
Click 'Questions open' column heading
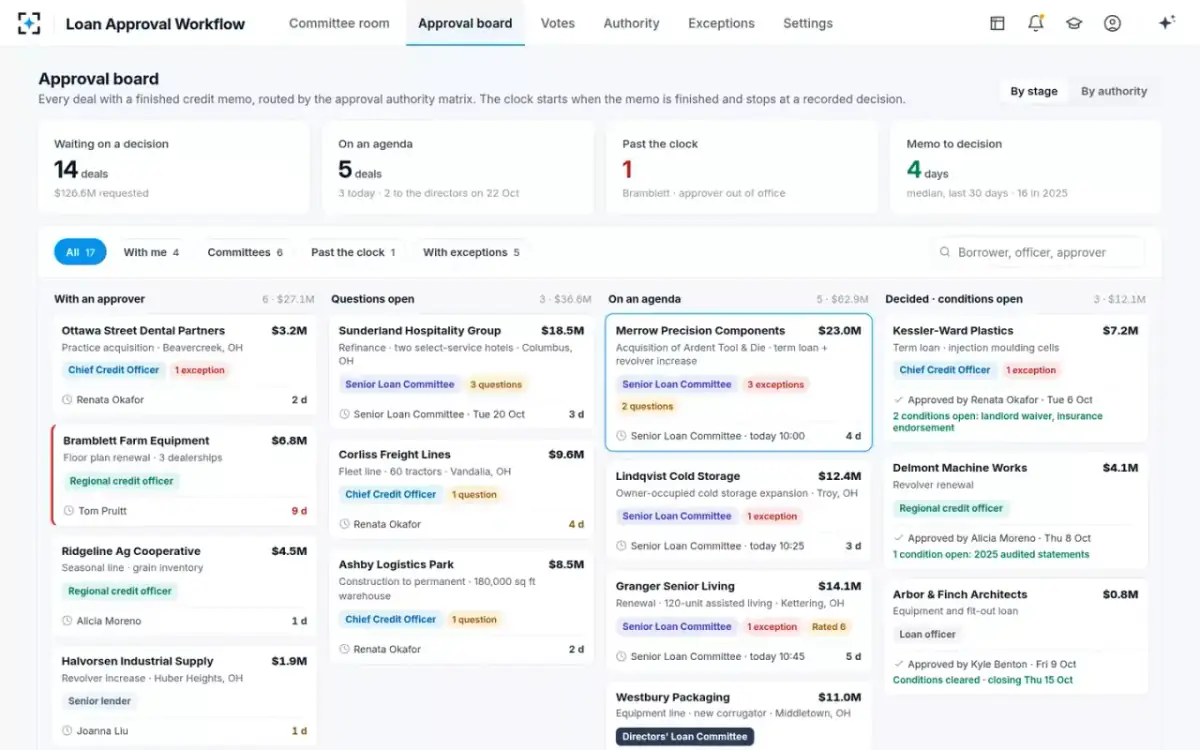coord(372,299)
